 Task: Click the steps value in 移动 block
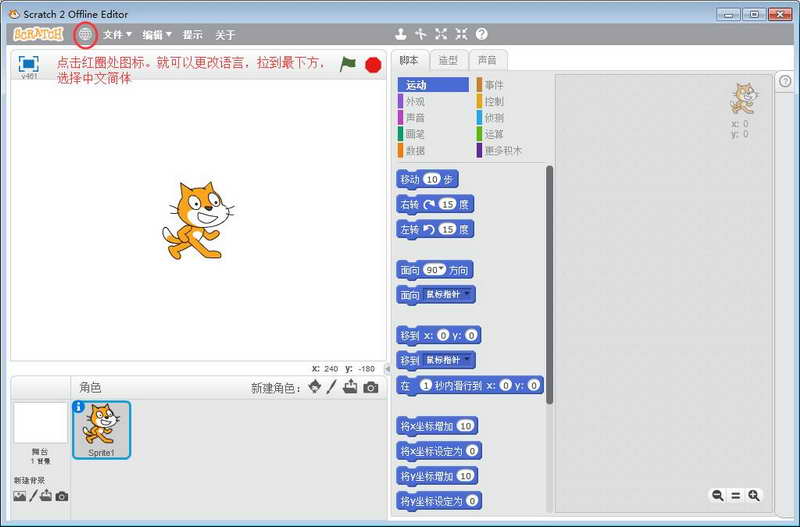pos(432,179)
